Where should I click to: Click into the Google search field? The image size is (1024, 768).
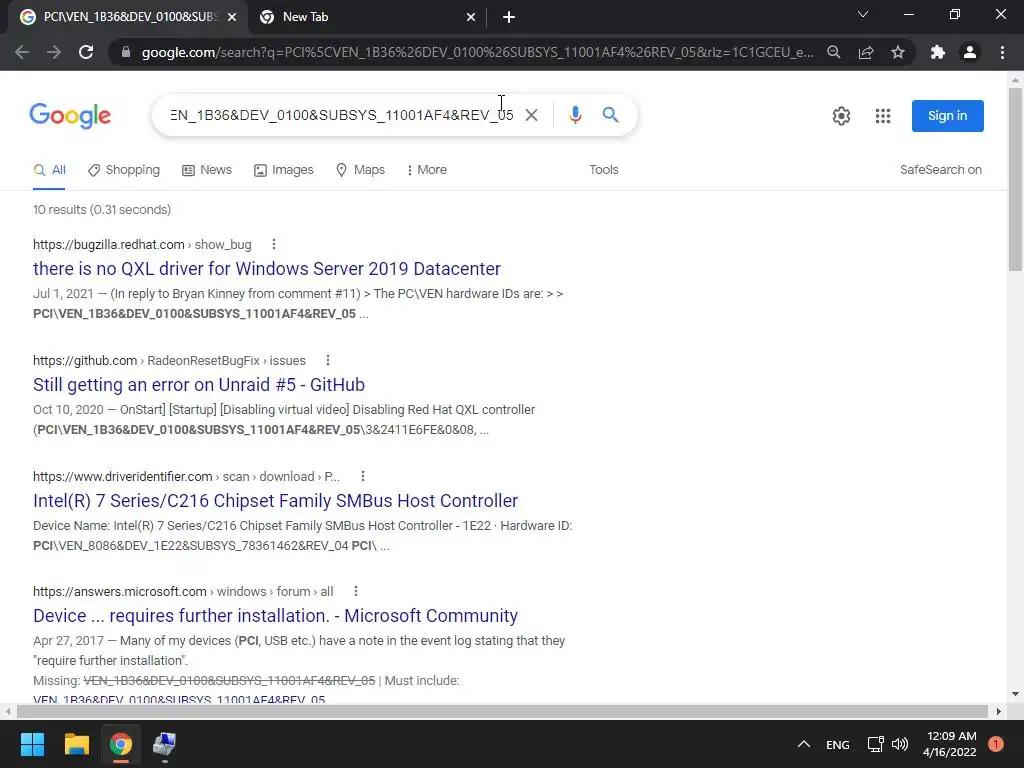[x=342, y=115]
